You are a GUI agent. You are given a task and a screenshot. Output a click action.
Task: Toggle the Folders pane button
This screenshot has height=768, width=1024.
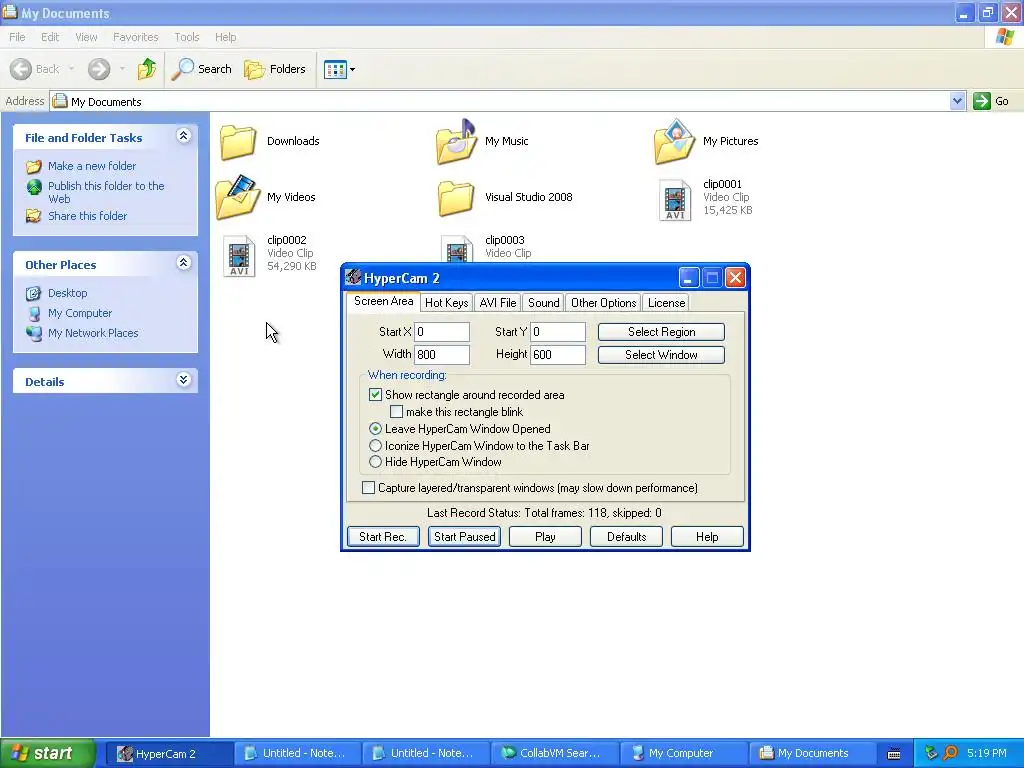tap(274, 69)
